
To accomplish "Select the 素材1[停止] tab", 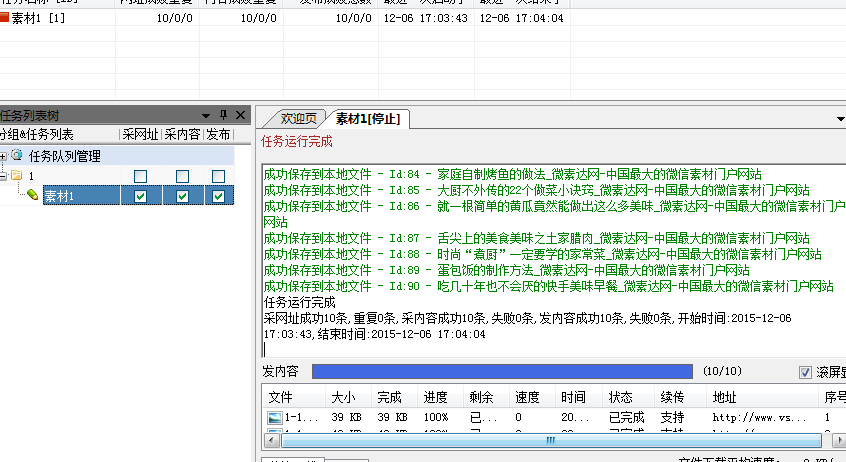I will pyautogui.click(x=368, y=119).
